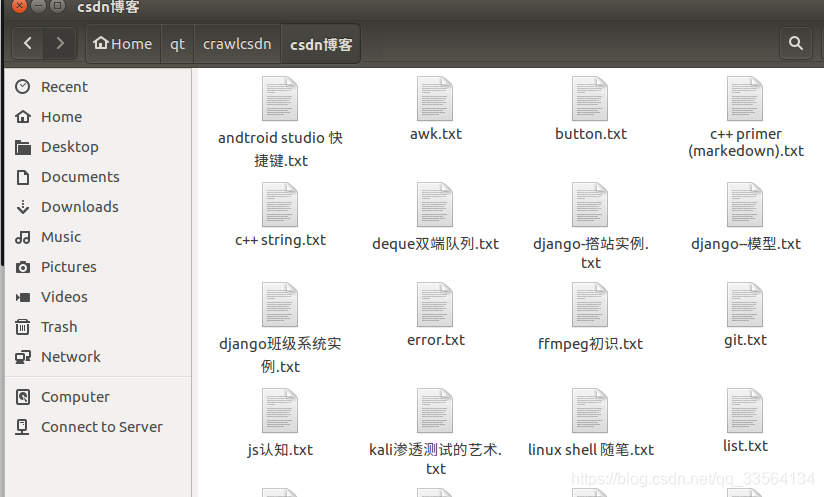Select the linux shell 随笔.txt label

point(591,450)
